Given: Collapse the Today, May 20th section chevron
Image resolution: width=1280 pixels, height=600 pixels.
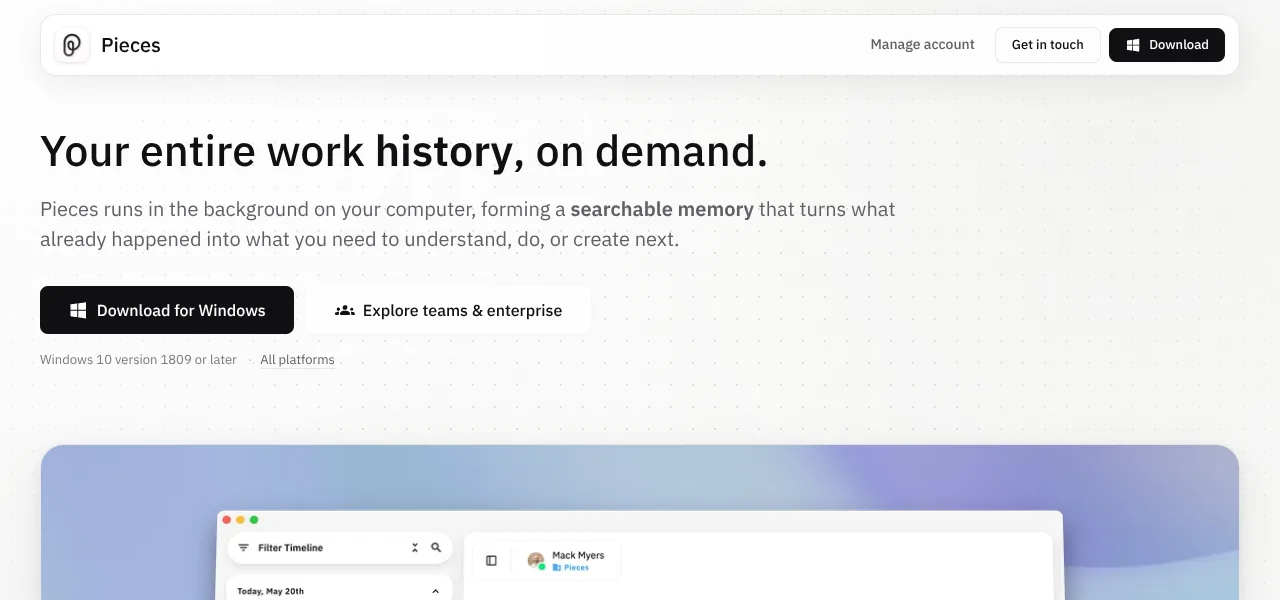Looking at the screenshot, I should [x=435, y=591].
